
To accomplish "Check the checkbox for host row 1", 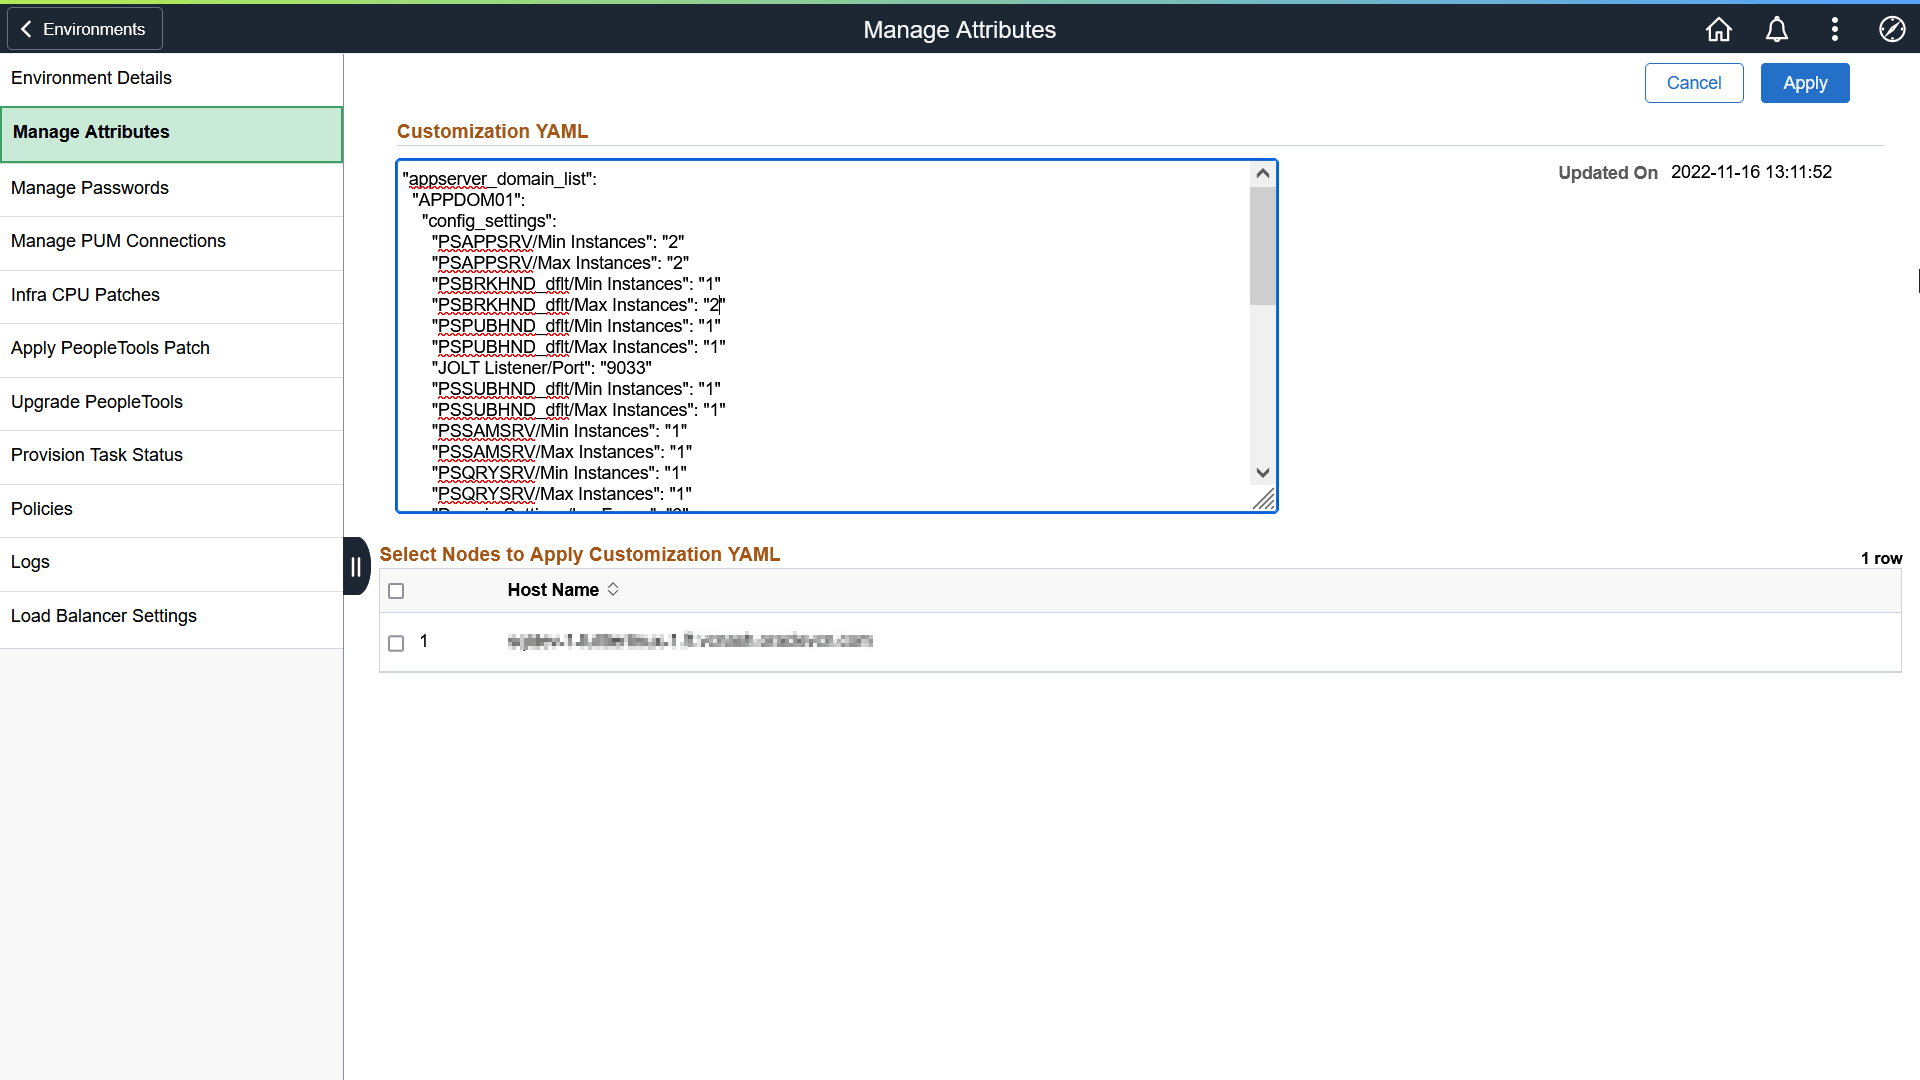I will tap(396, 643).
